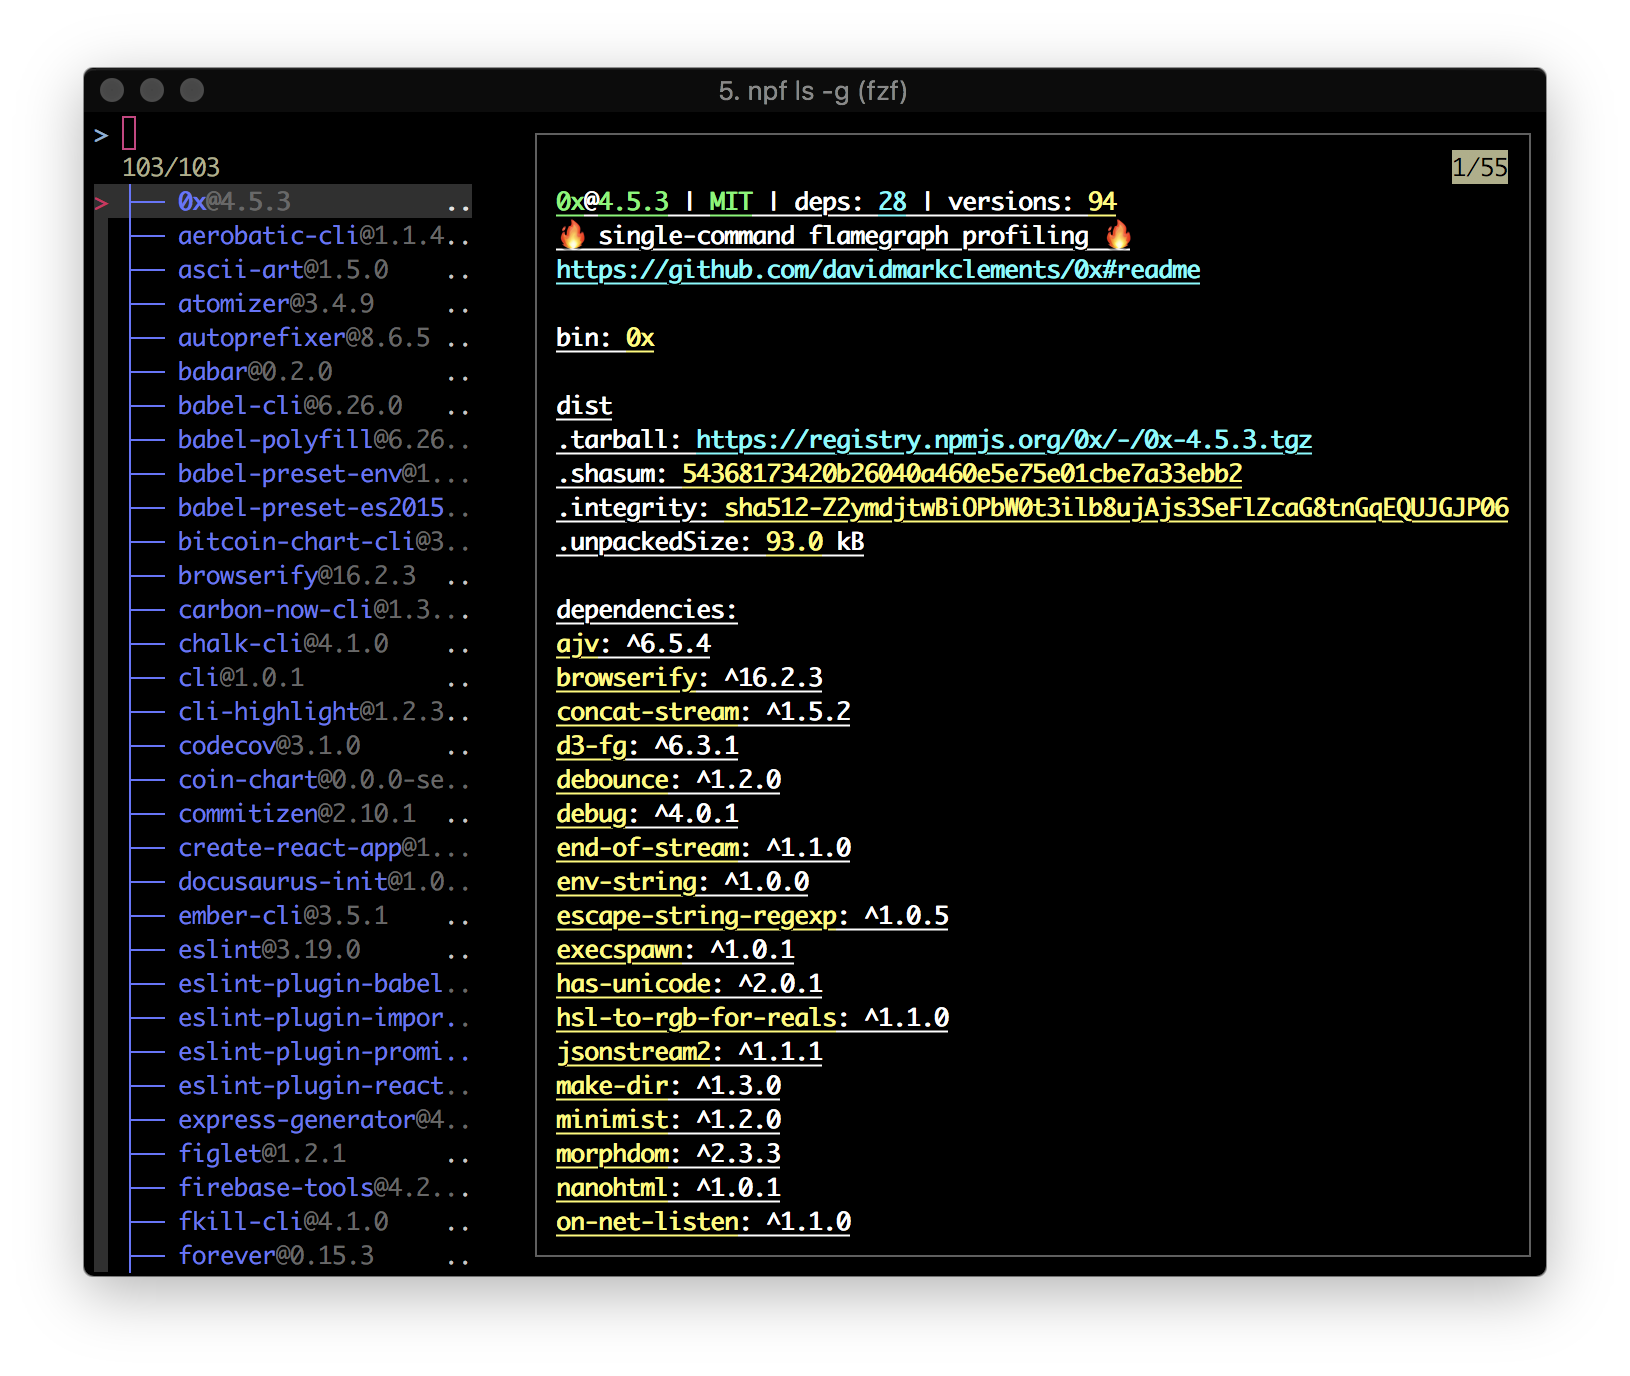Click the 1/55 preview scroll indicator
Viewport: 1630px width, 1376px height.
click(1480, 167)
